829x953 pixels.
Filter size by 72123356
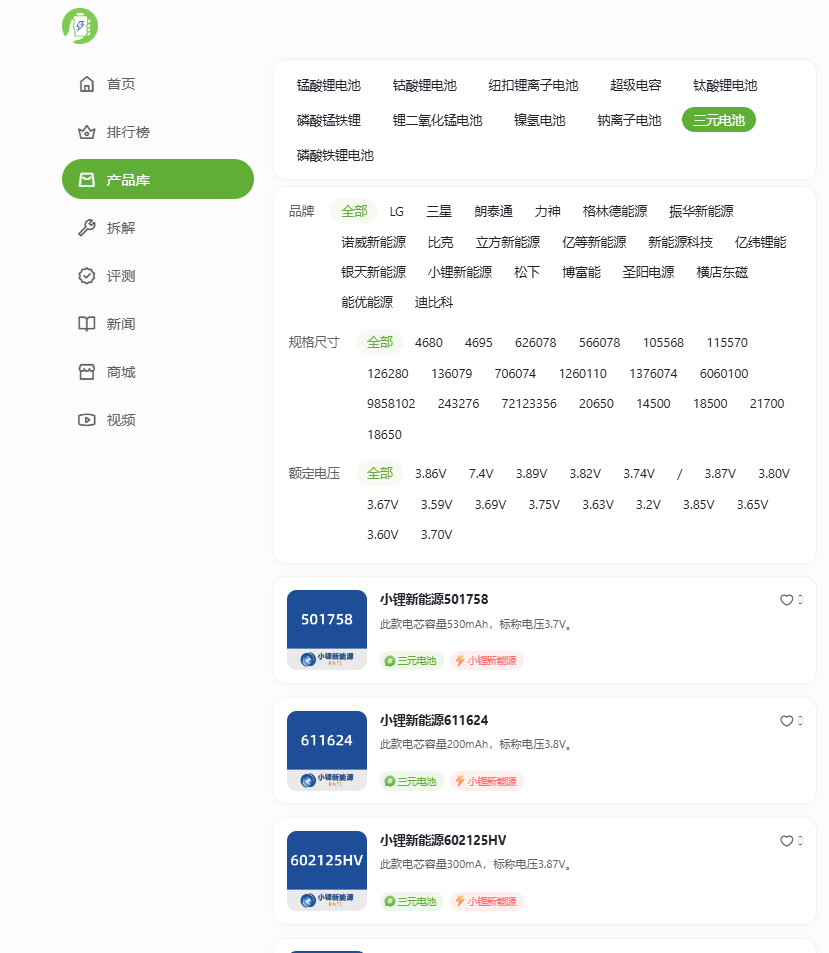click(529, 404)
